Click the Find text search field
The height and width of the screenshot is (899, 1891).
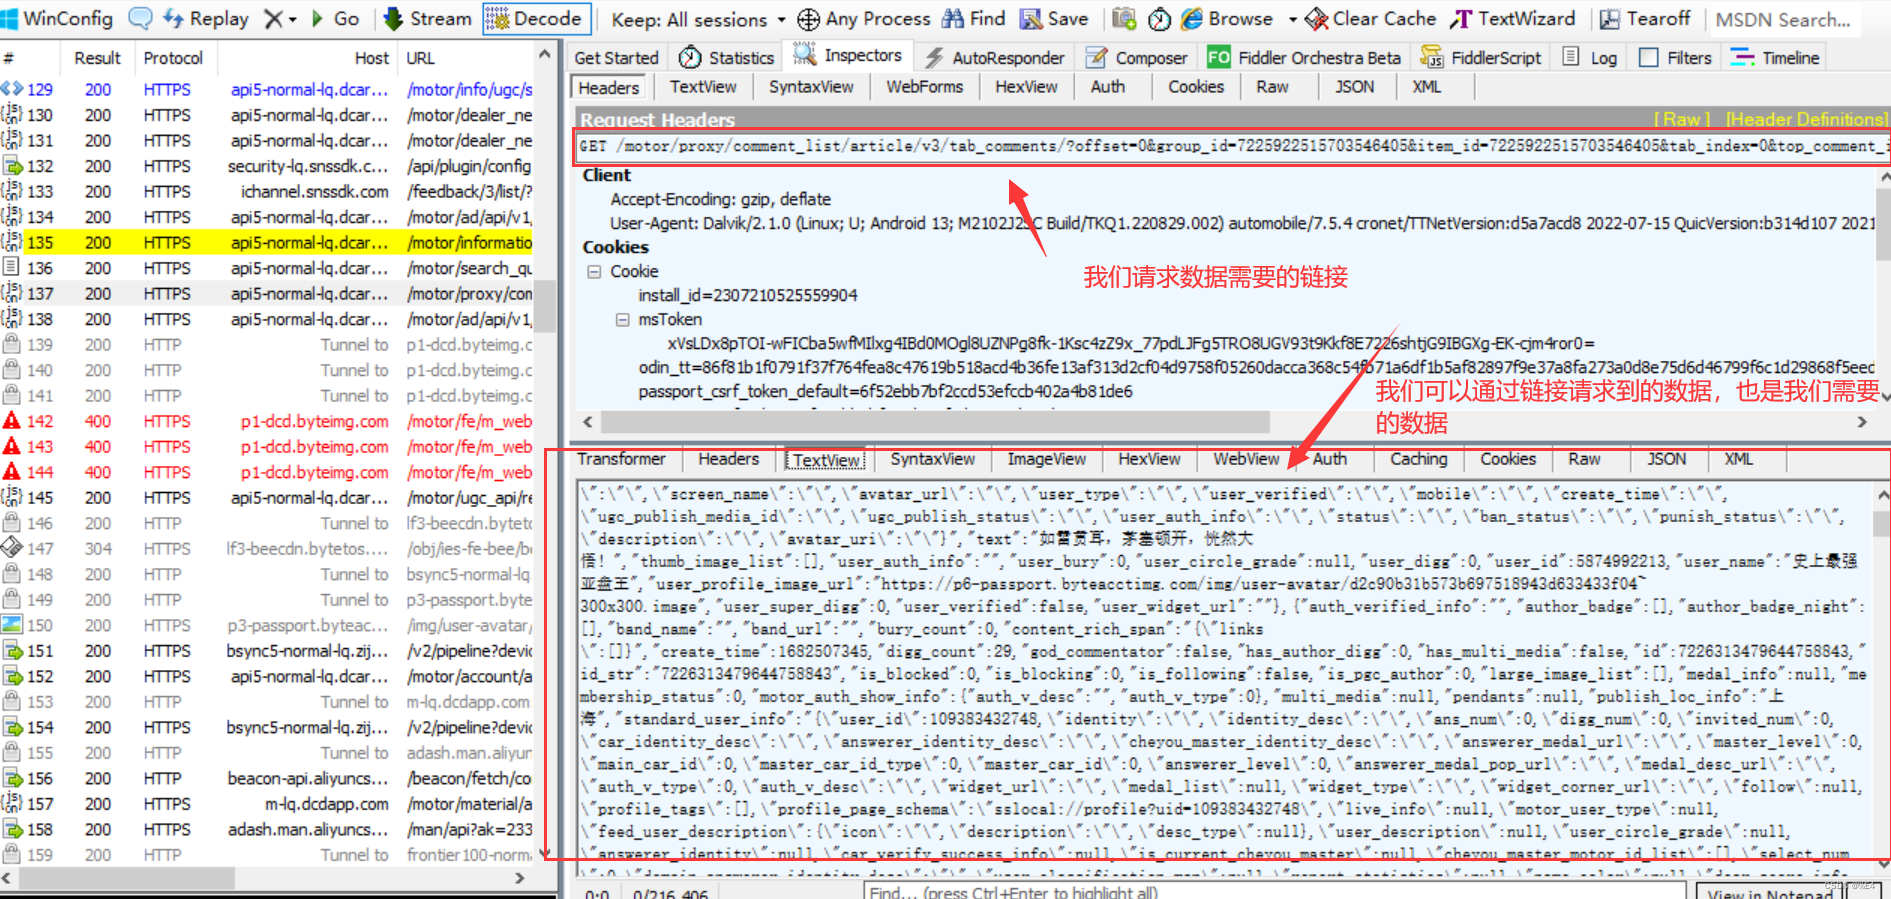tap(1274, 892)
